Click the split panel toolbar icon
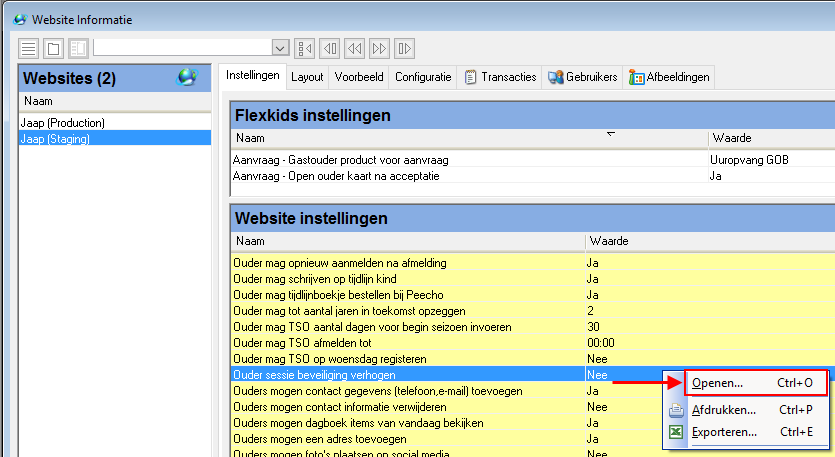835x457 pixels. [x=77, y=48]
